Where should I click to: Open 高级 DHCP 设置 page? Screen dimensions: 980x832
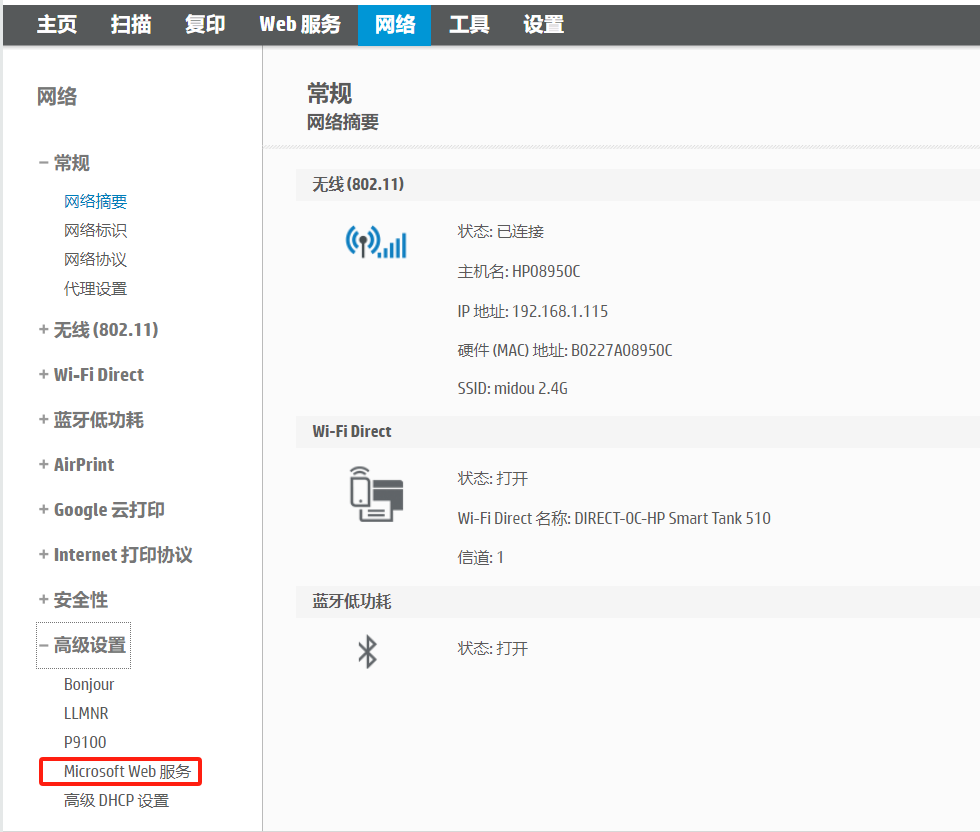tap(118, 800)
